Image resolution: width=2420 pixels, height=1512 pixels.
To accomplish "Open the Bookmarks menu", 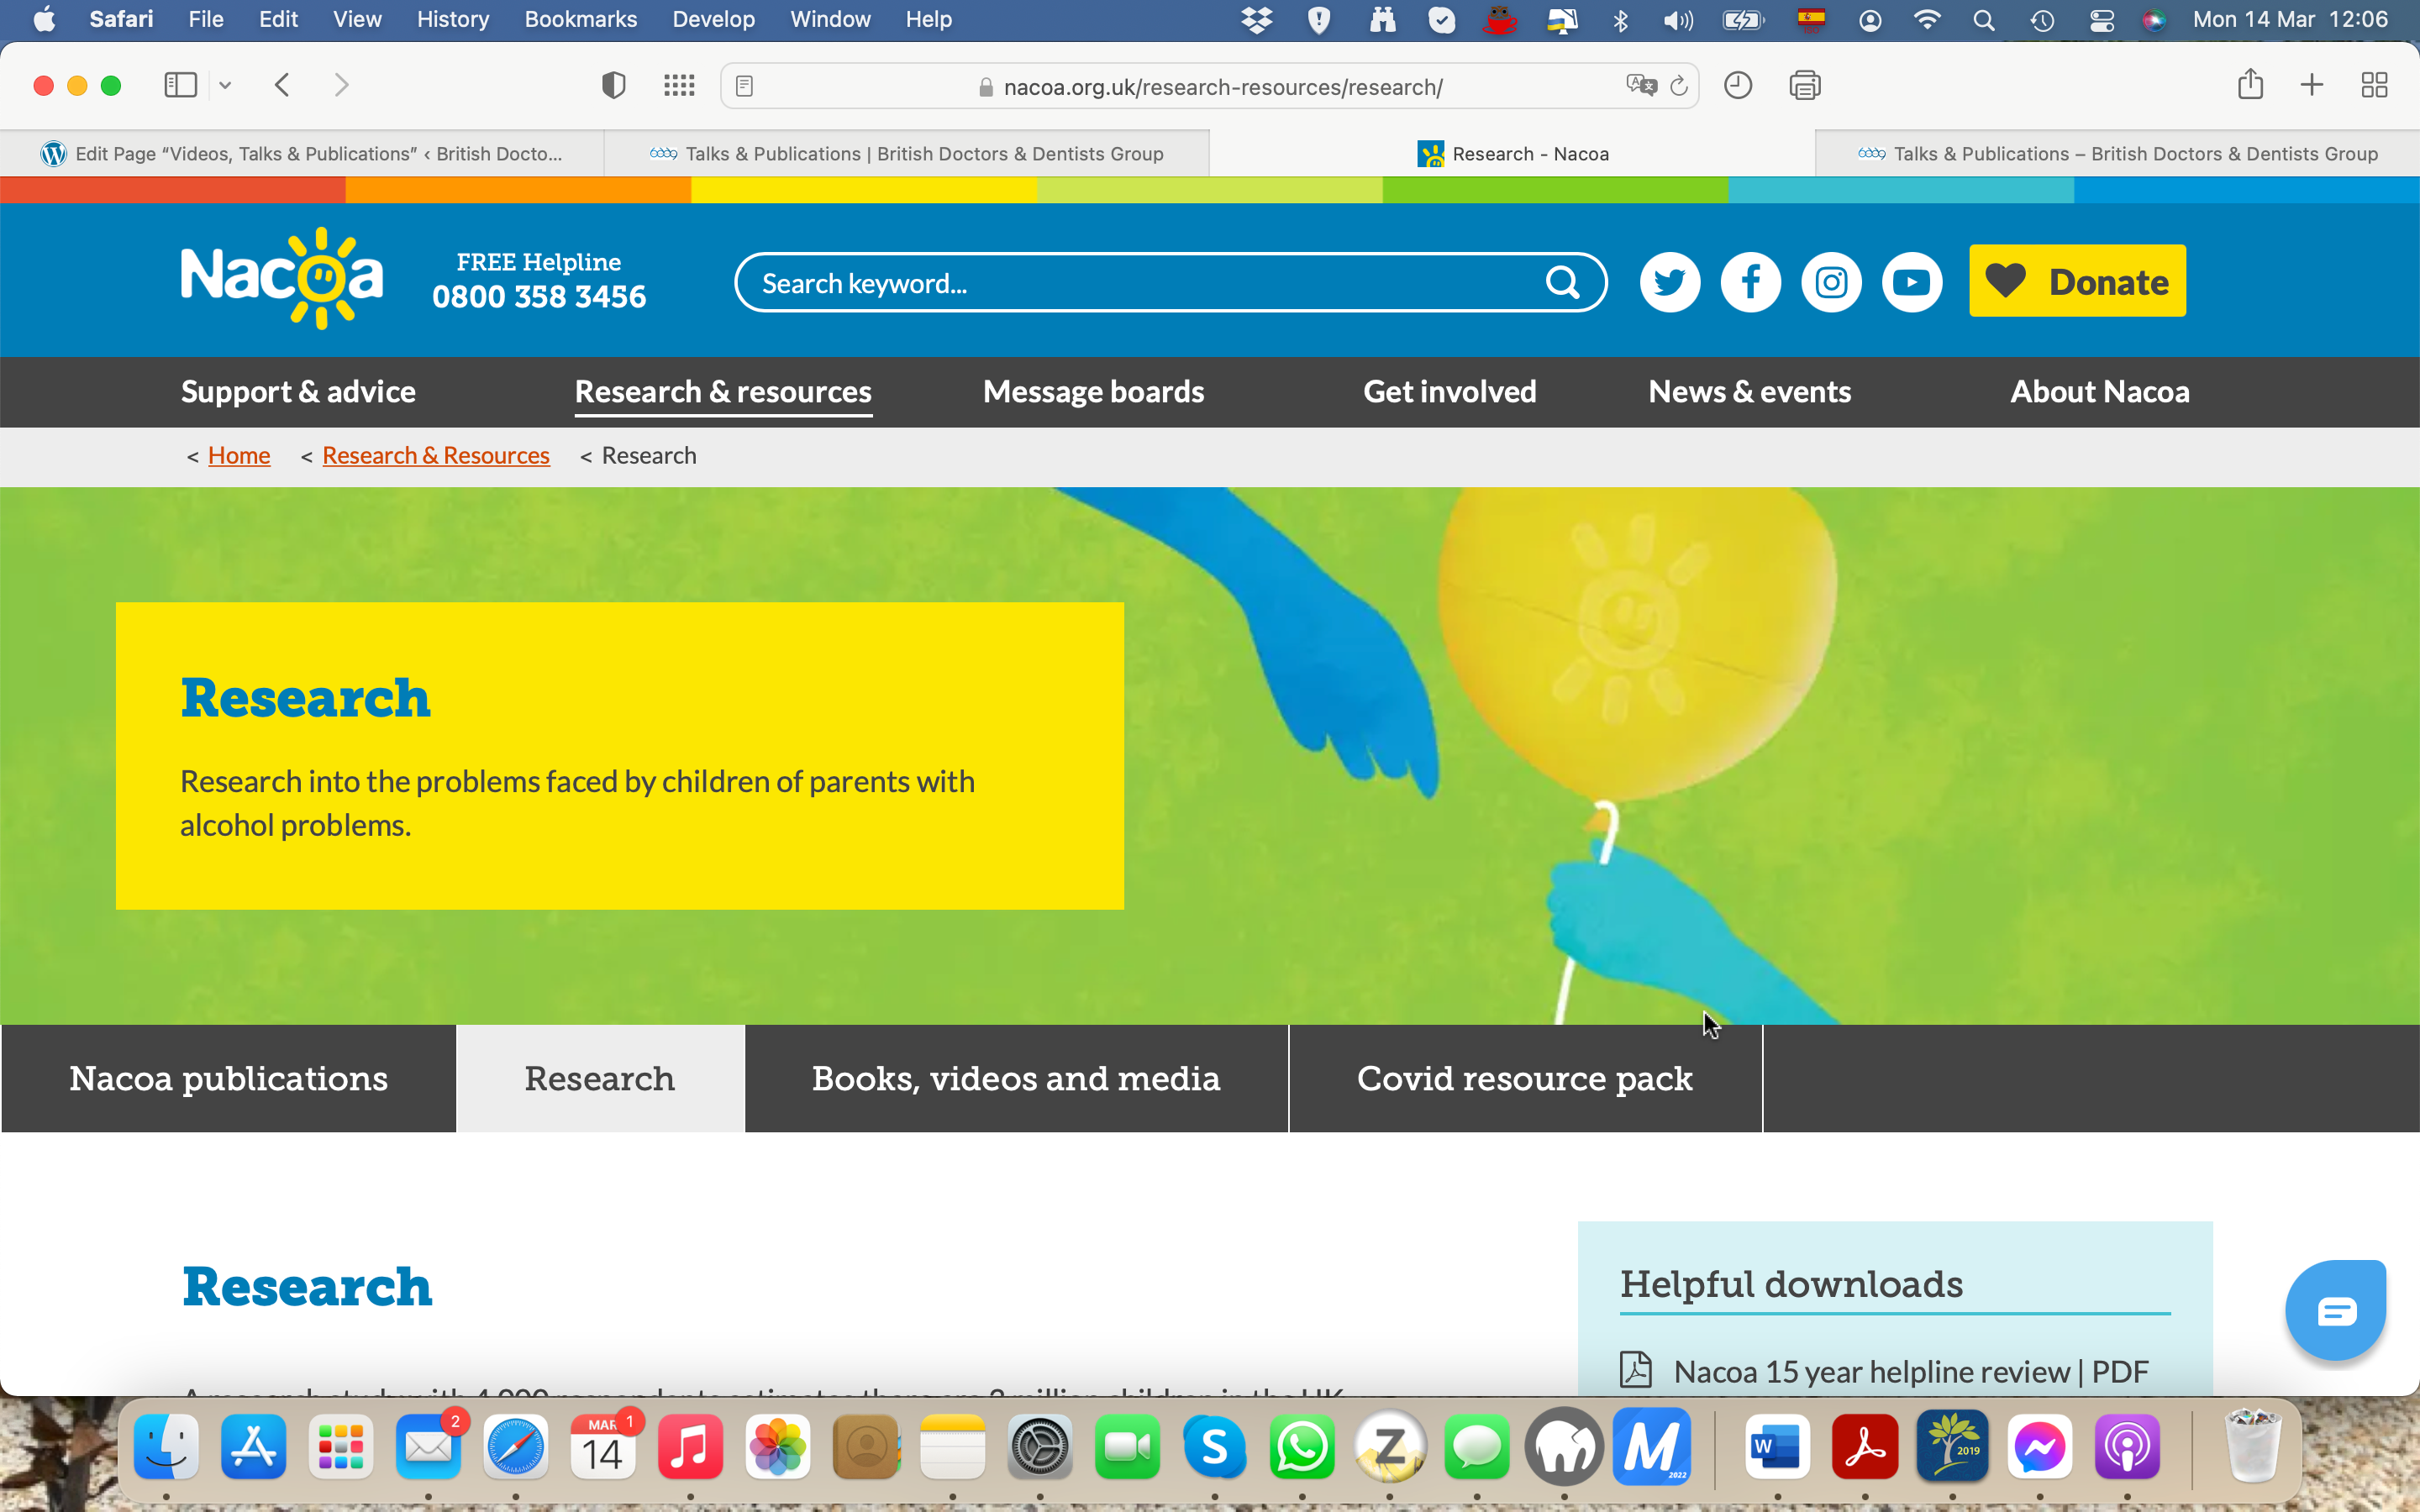I will (580, 20).
